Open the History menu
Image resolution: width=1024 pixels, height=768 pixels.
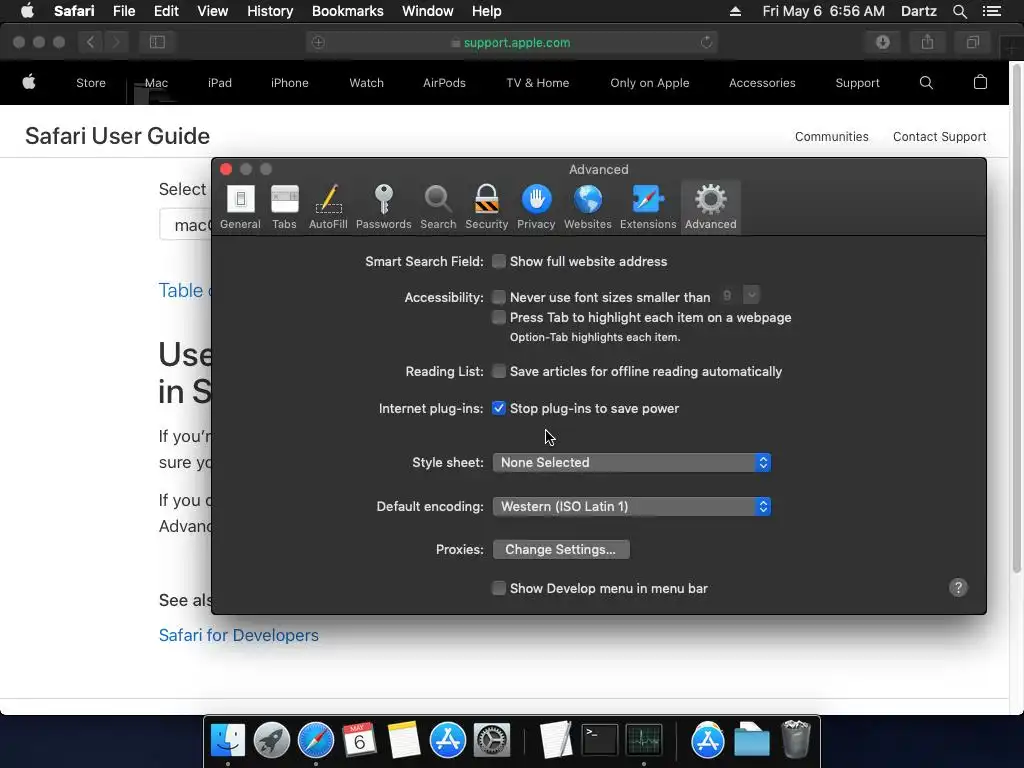tap(270, 11)
